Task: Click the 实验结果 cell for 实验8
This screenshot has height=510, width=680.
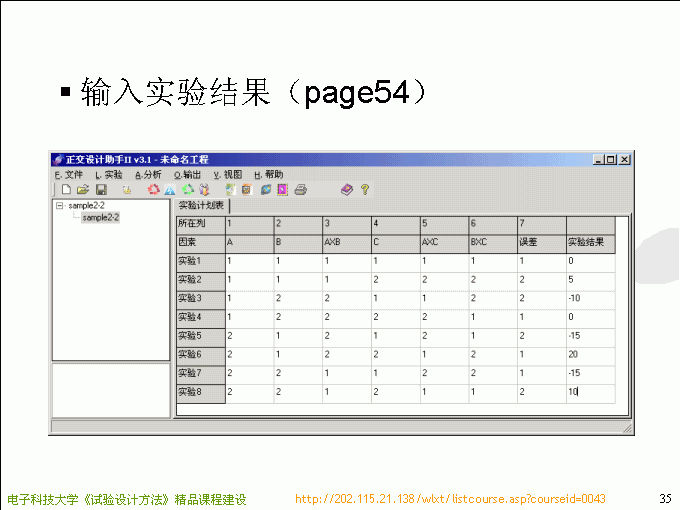Action: [x=590, y=392]
